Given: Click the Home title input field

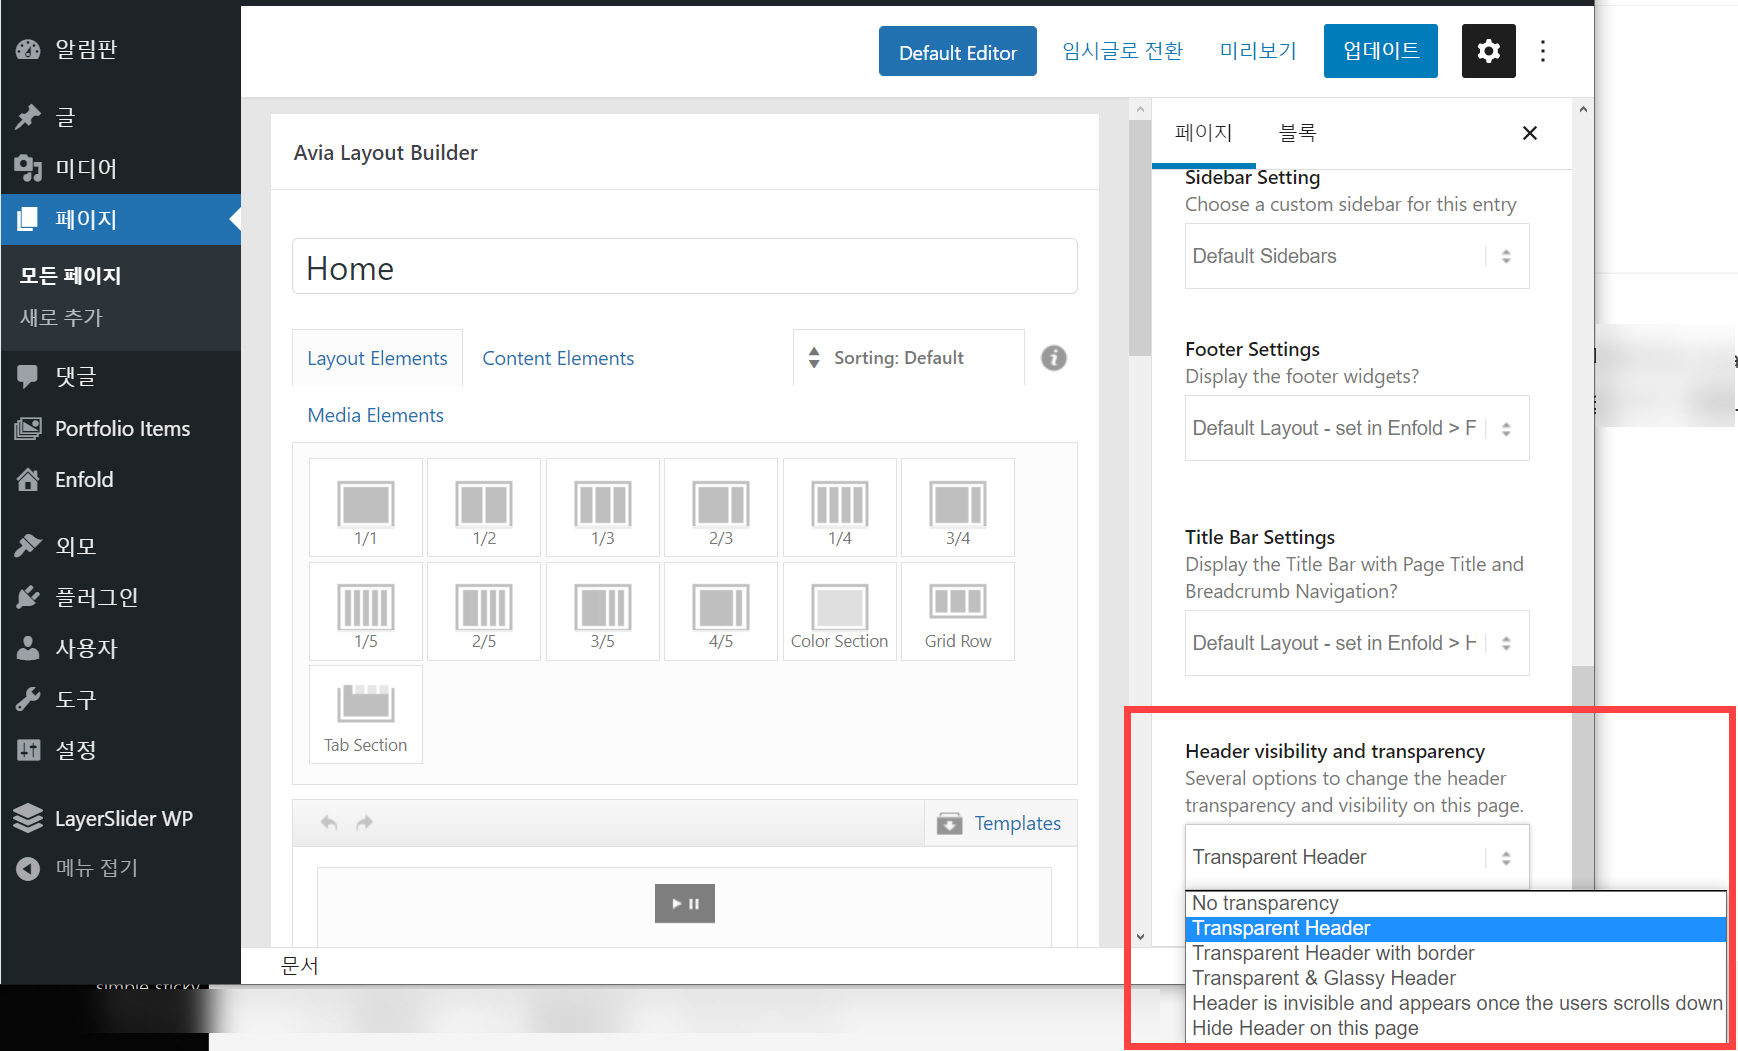Looking at the screenshot, I should point(684,266).
